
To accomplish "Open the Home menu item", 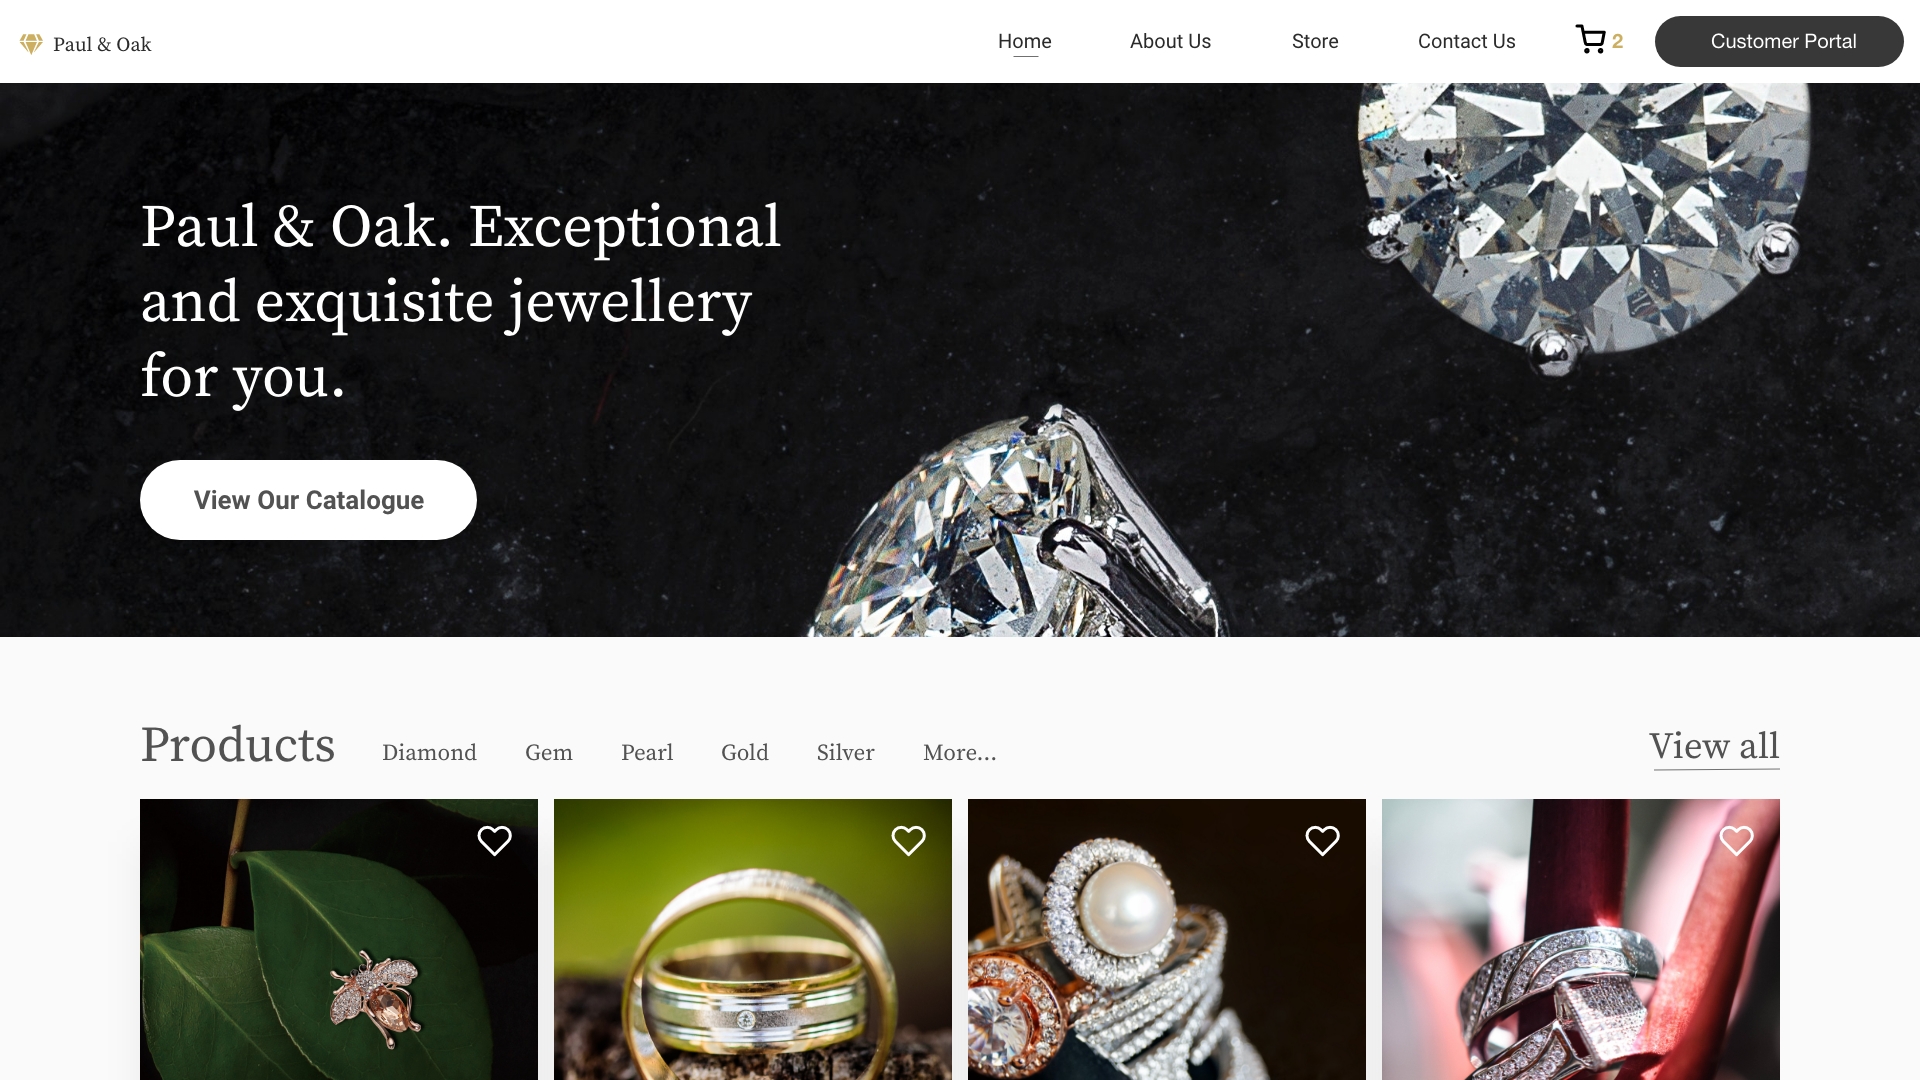I will click(1024, 41).
